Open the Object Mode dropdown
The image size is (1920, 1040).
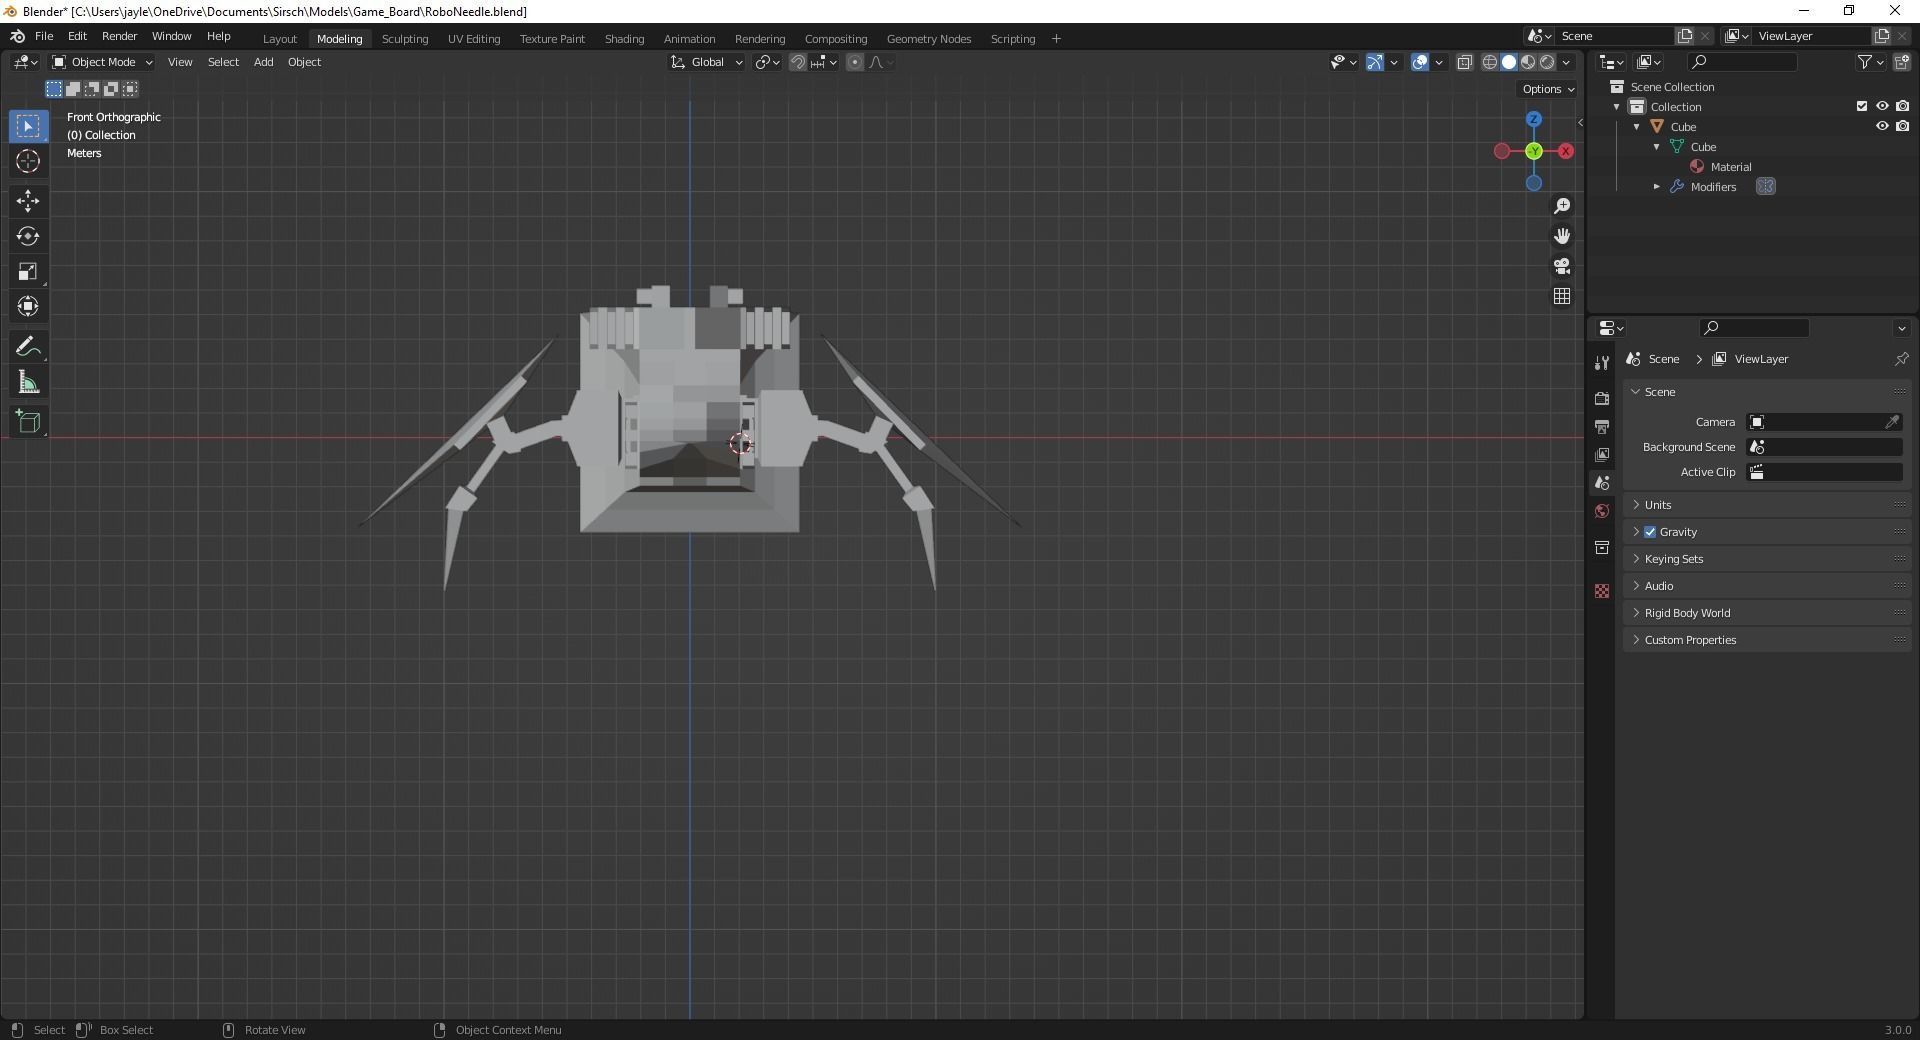tap(103, 62)
